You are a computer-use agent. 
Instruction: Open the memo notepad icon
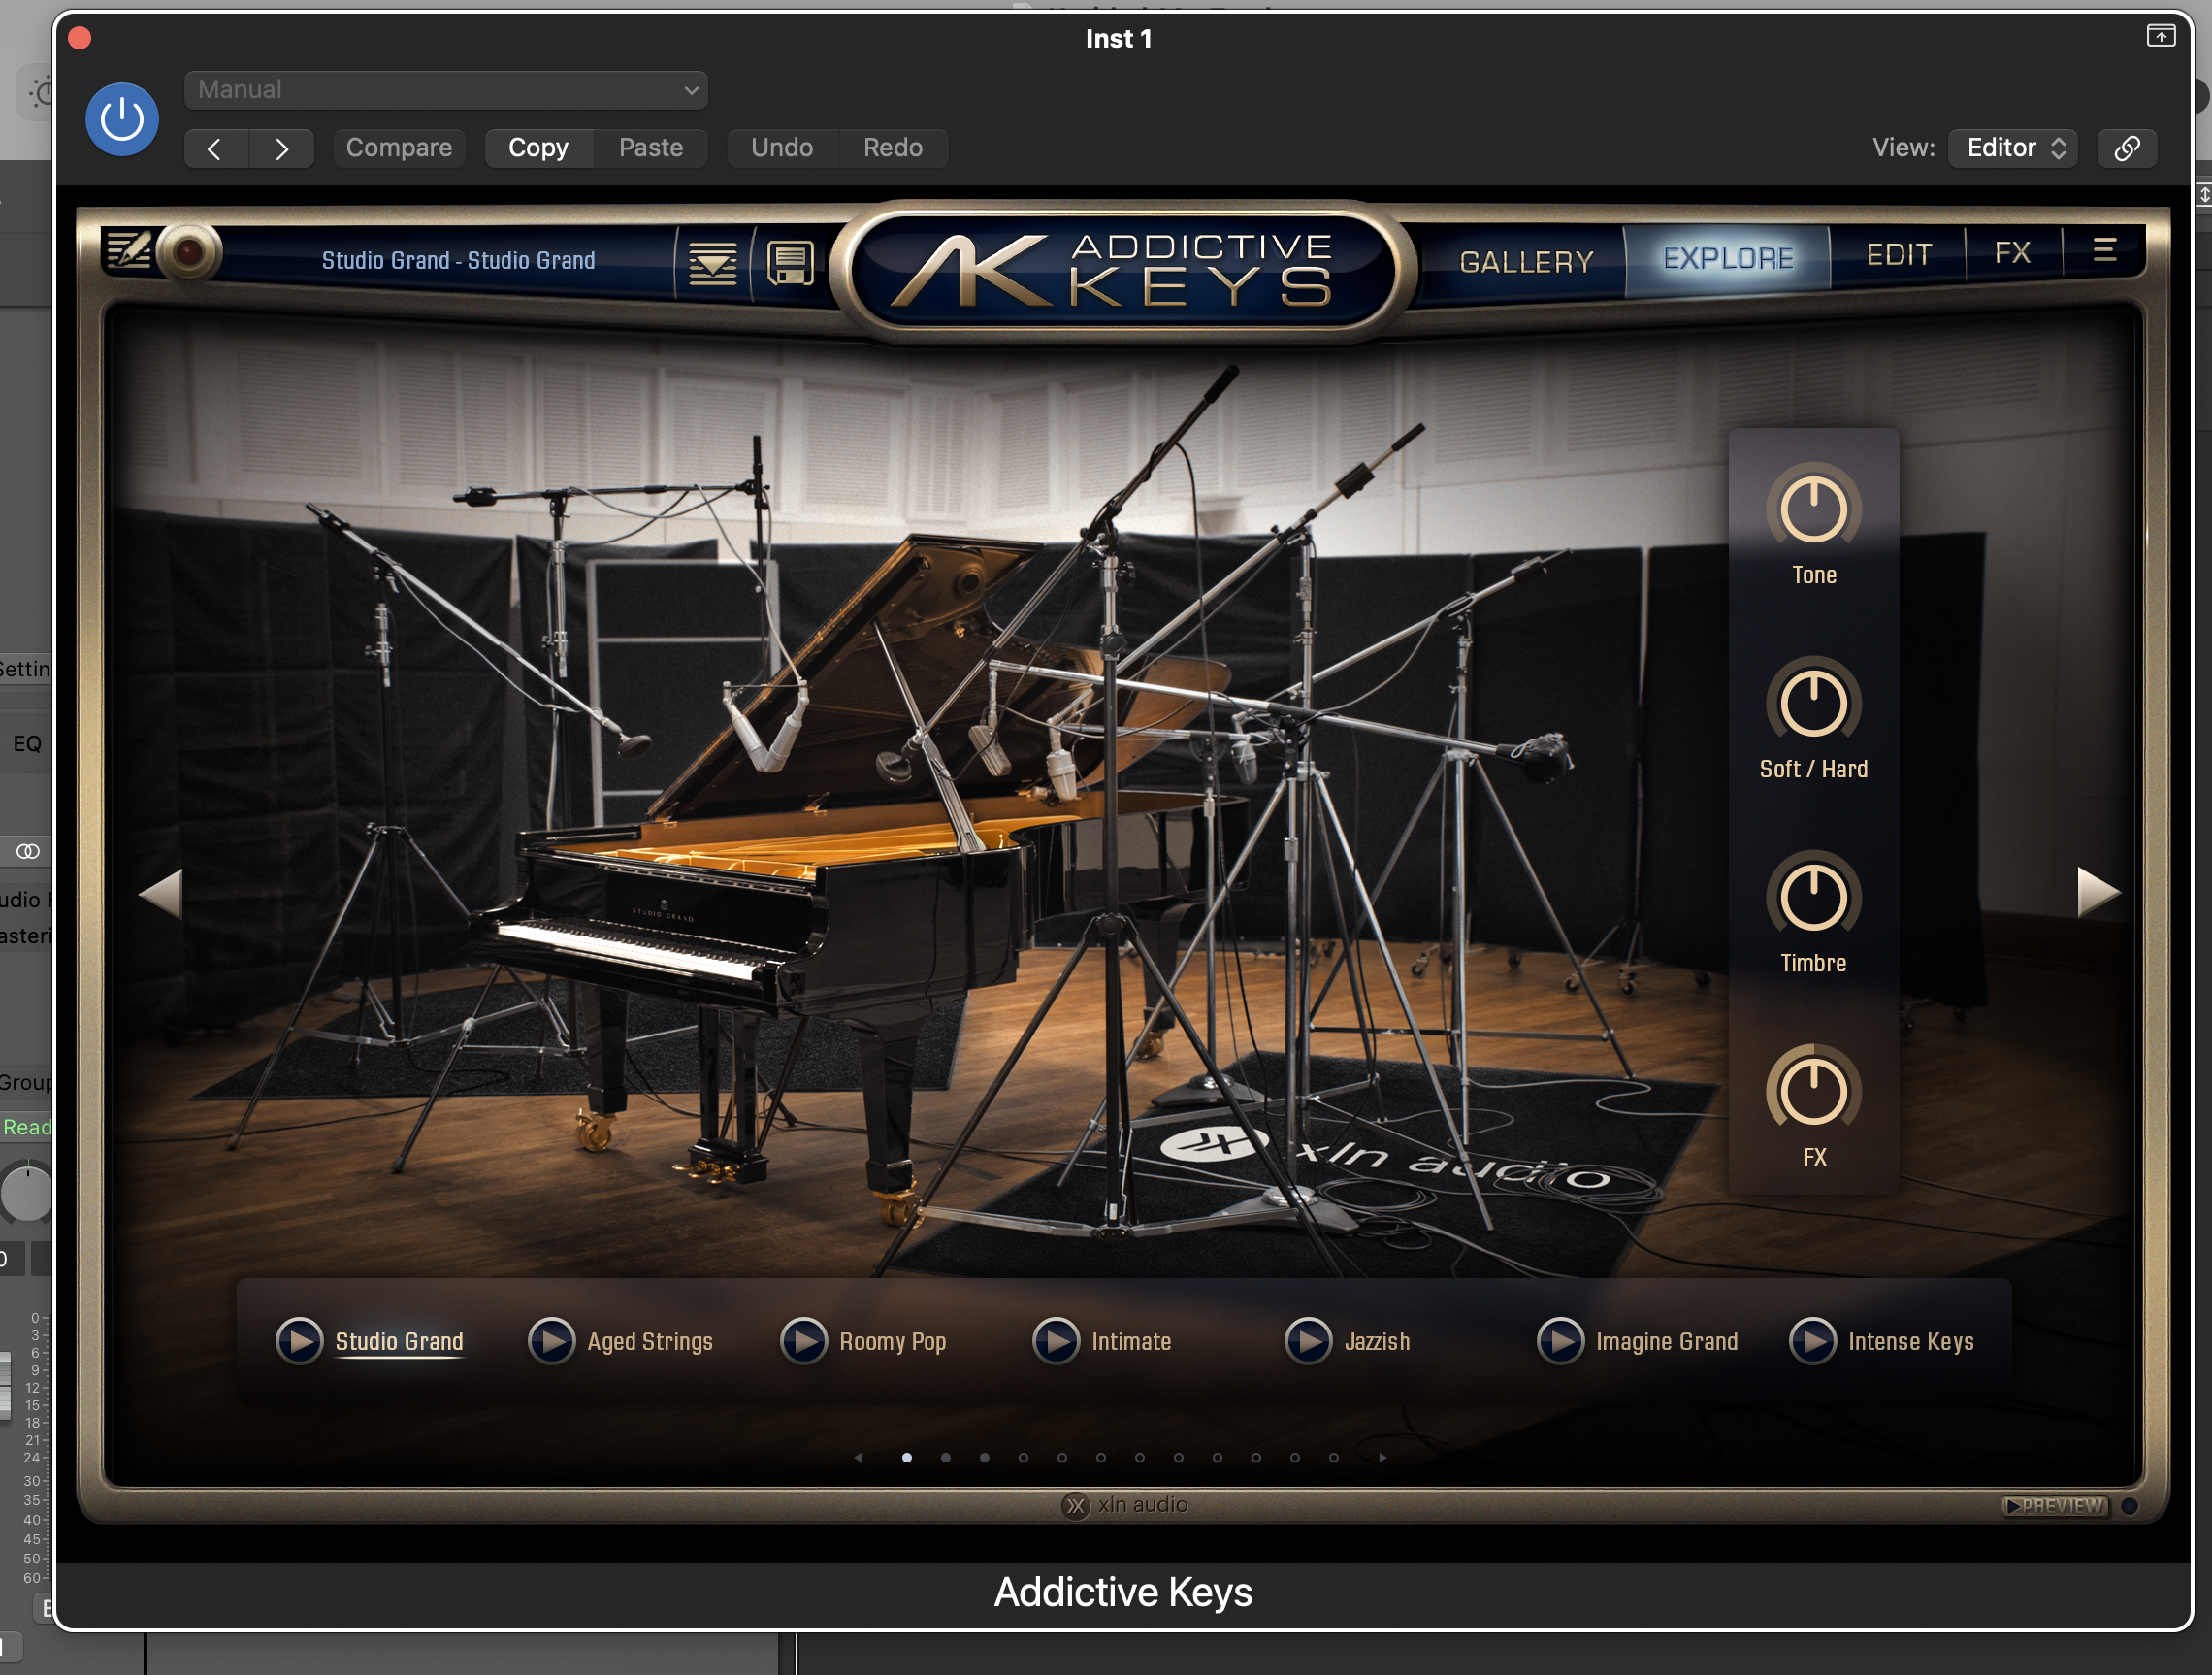click(x=129, y=250)
